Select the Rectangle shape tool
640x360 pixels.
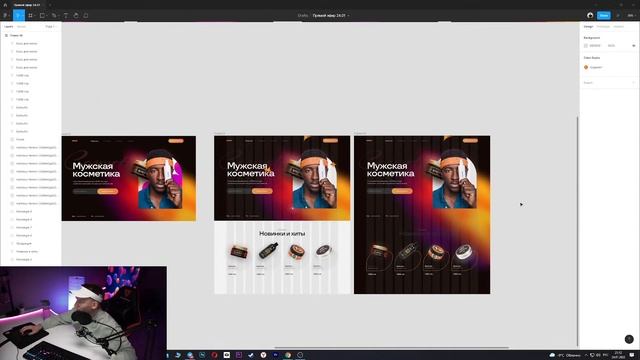(42, 16)
